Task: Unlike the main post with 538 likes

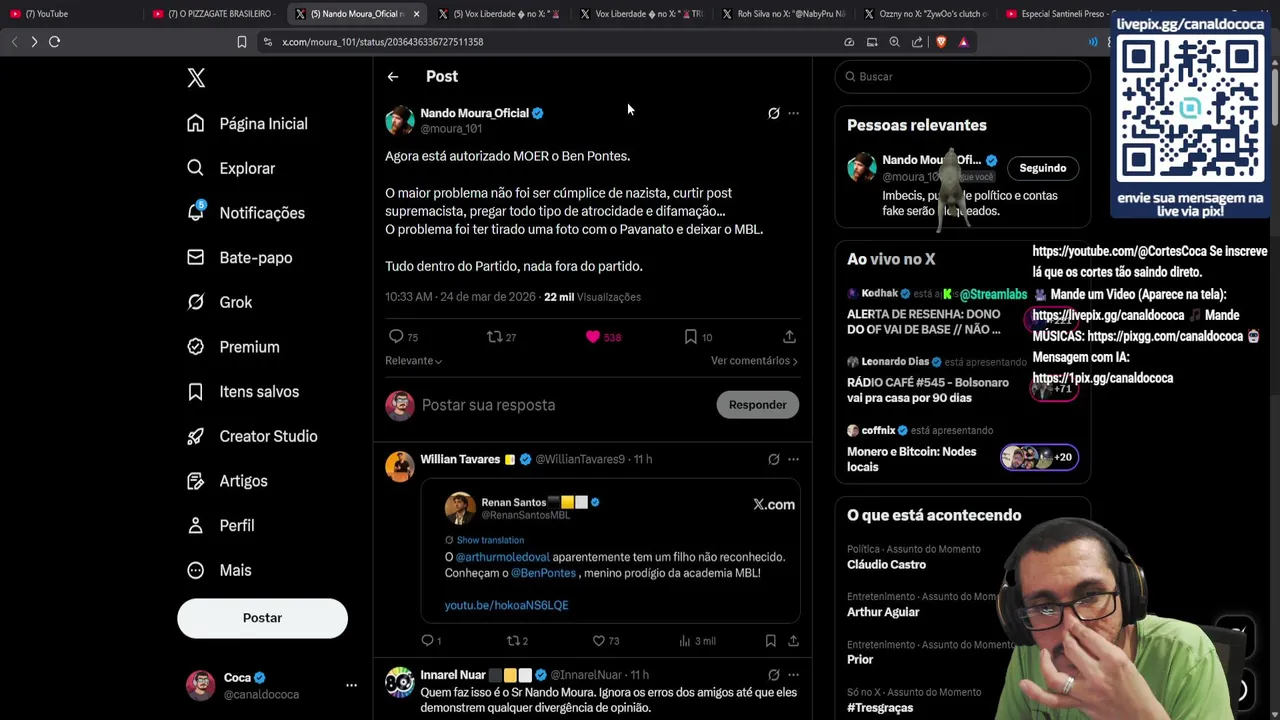Action: pyautogui.click(x=603, y=337)
